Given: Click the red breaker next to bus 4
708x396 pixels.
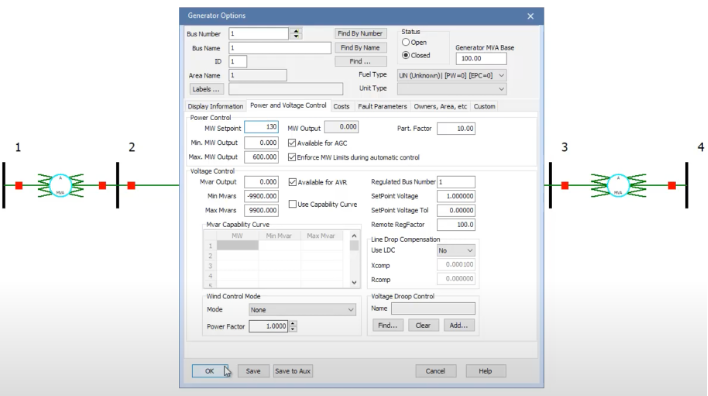Looking at the screenshot, I should coord(672,185).
